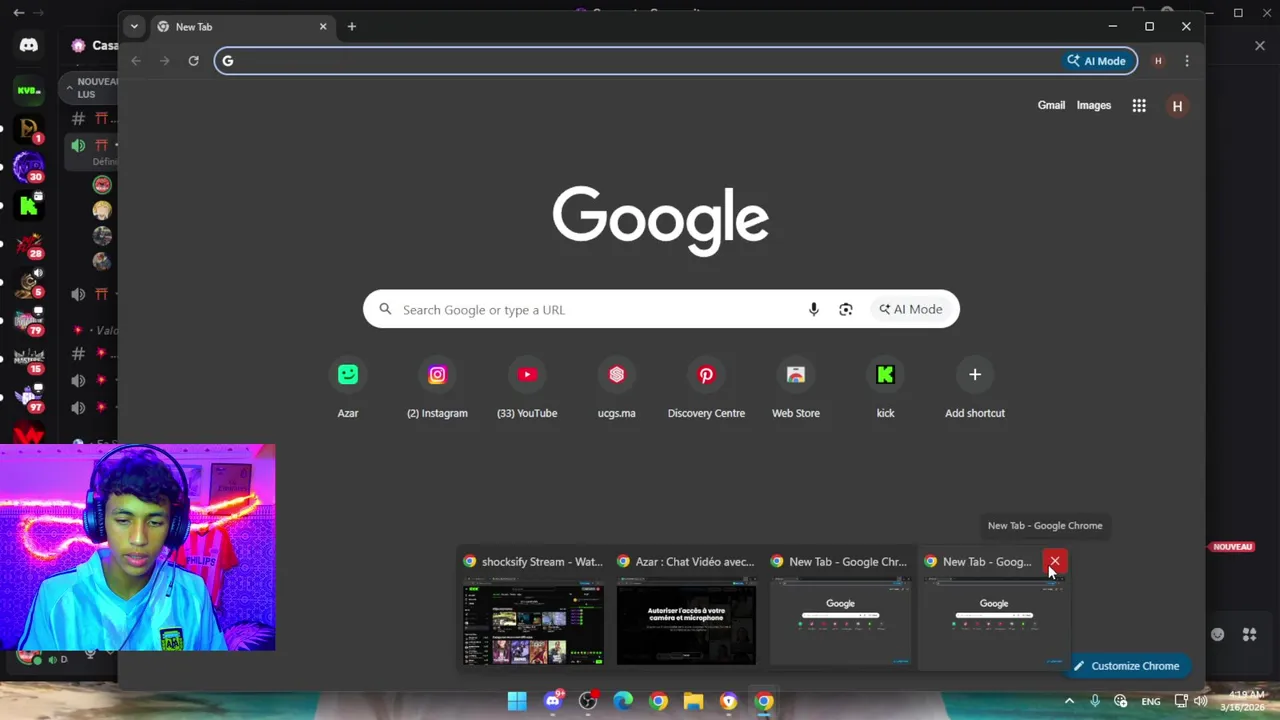Viewport: 1280px width, 720px height.
Task: Click the Google logo
Action: click(x=661, y=220)
